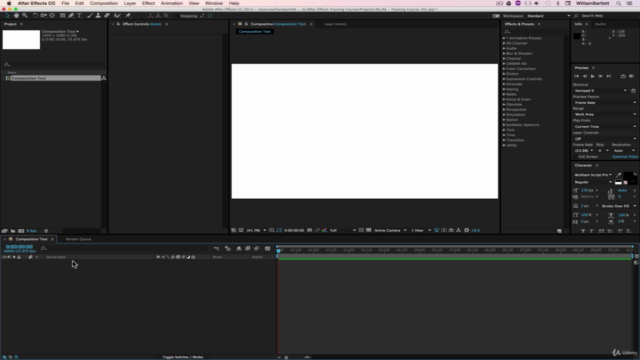The image size is (640, 360).
Task: Select the Rotation tool
Action: pyautogui.click(x=36, y=16)
